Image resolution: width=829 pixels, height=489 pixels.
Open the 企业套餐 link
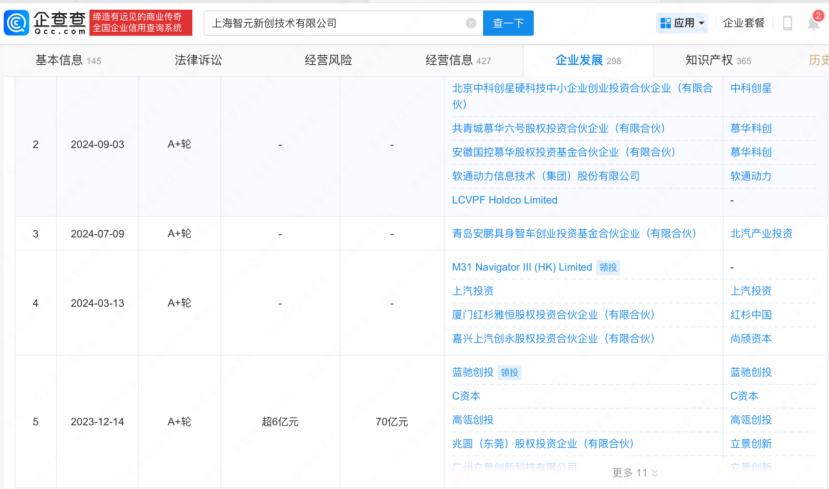point(743,23)
